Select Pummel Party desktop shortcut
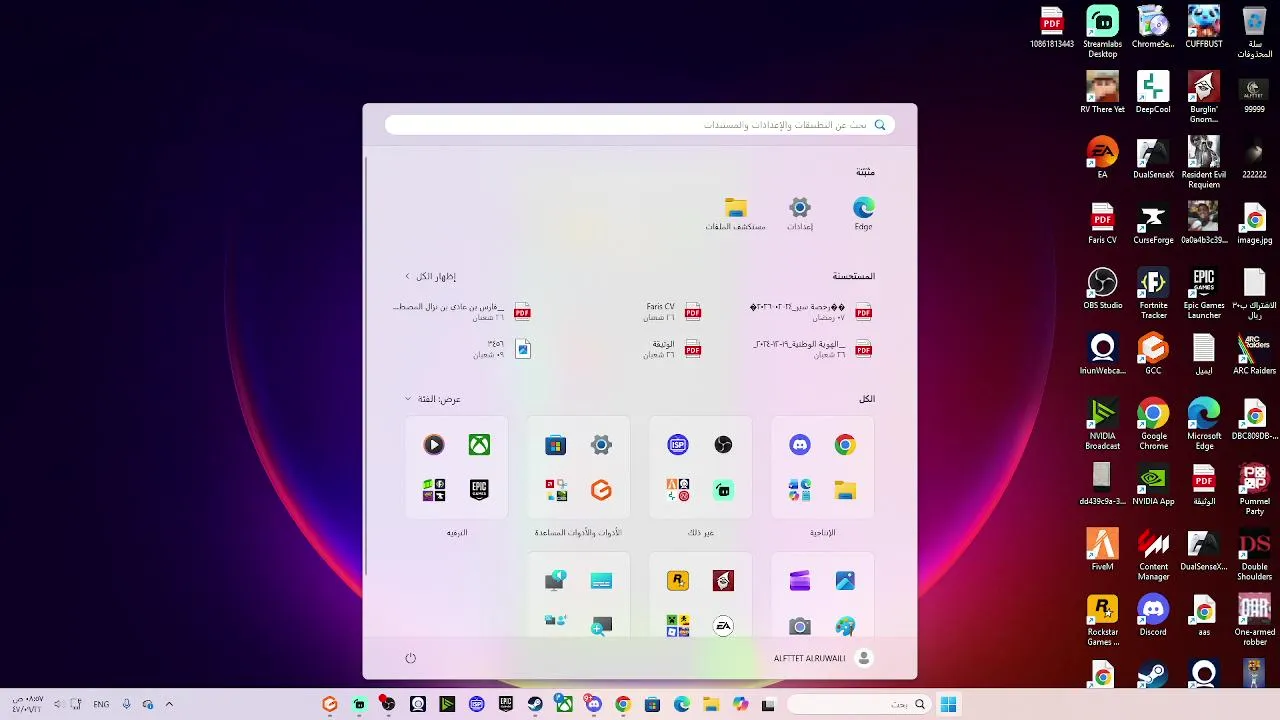 [1254, 490]
